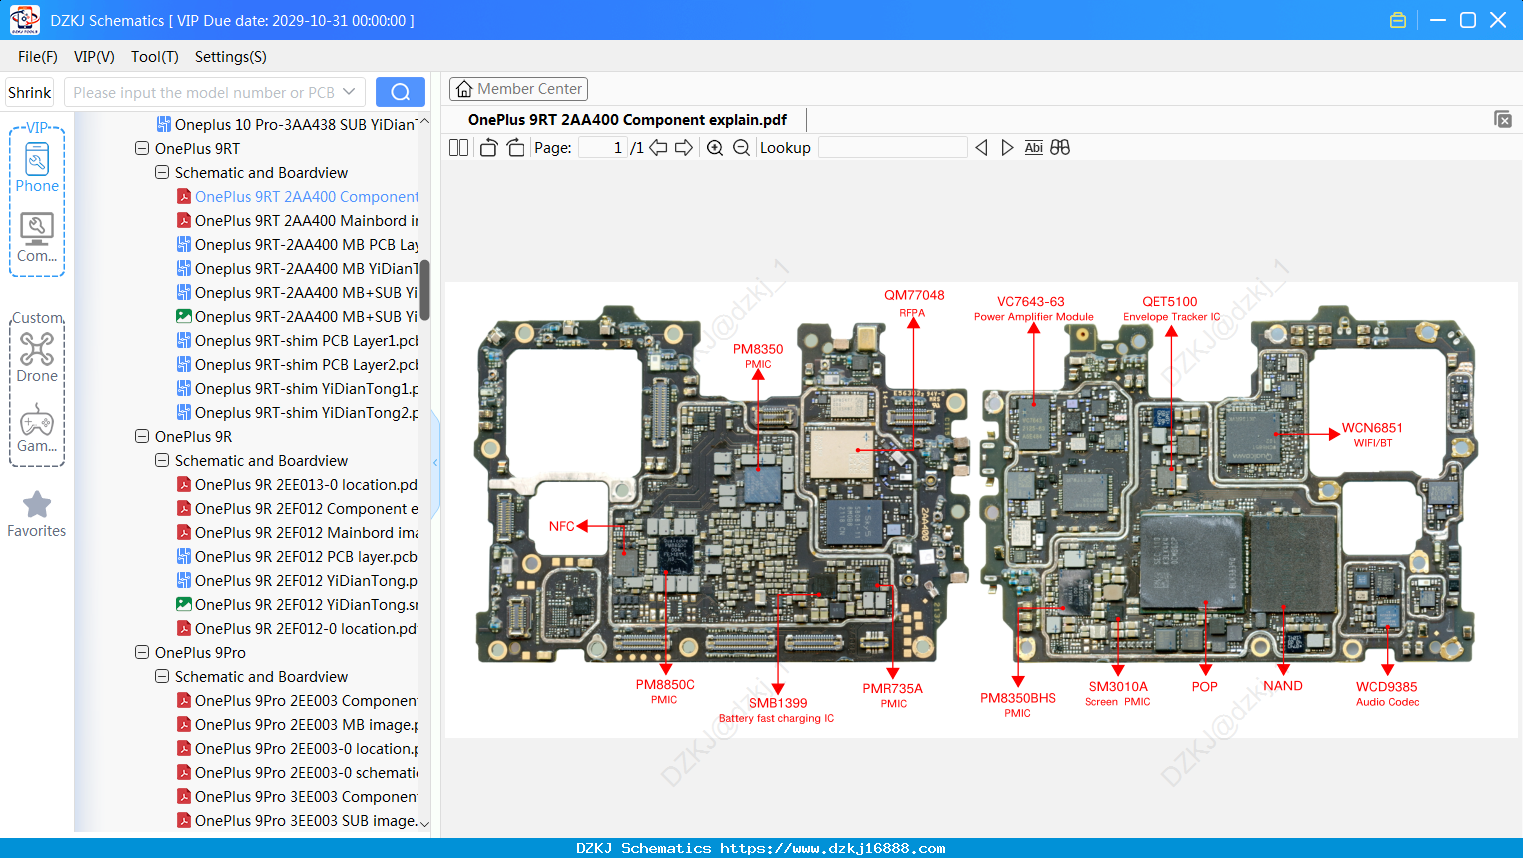The width and height of the screenshot is (1523, 858).
Task: Rotate page clockwise
Action: tap(515, 148)
